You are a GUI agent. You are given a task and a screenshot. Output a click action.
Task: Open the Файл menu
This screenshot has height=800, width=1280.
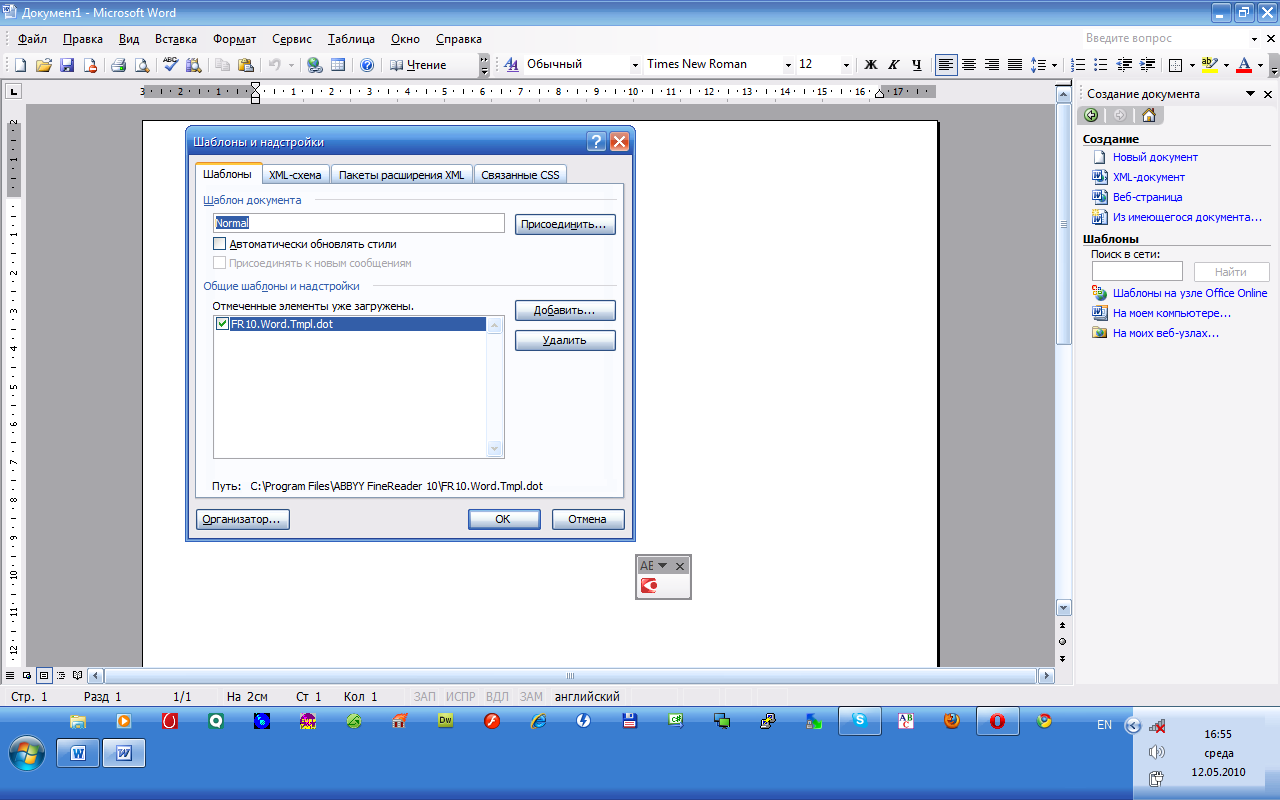tap(32, 39)
